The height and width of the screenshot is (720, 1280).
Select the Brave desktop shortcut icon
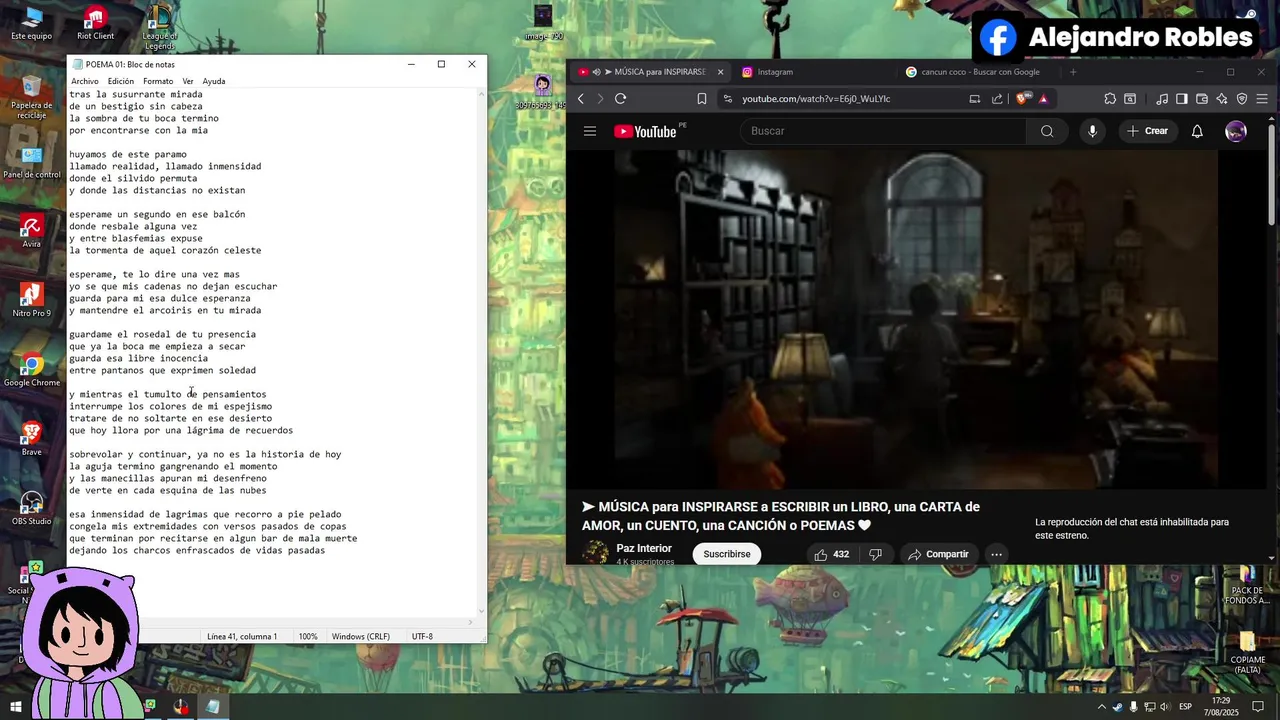point(32,439)
